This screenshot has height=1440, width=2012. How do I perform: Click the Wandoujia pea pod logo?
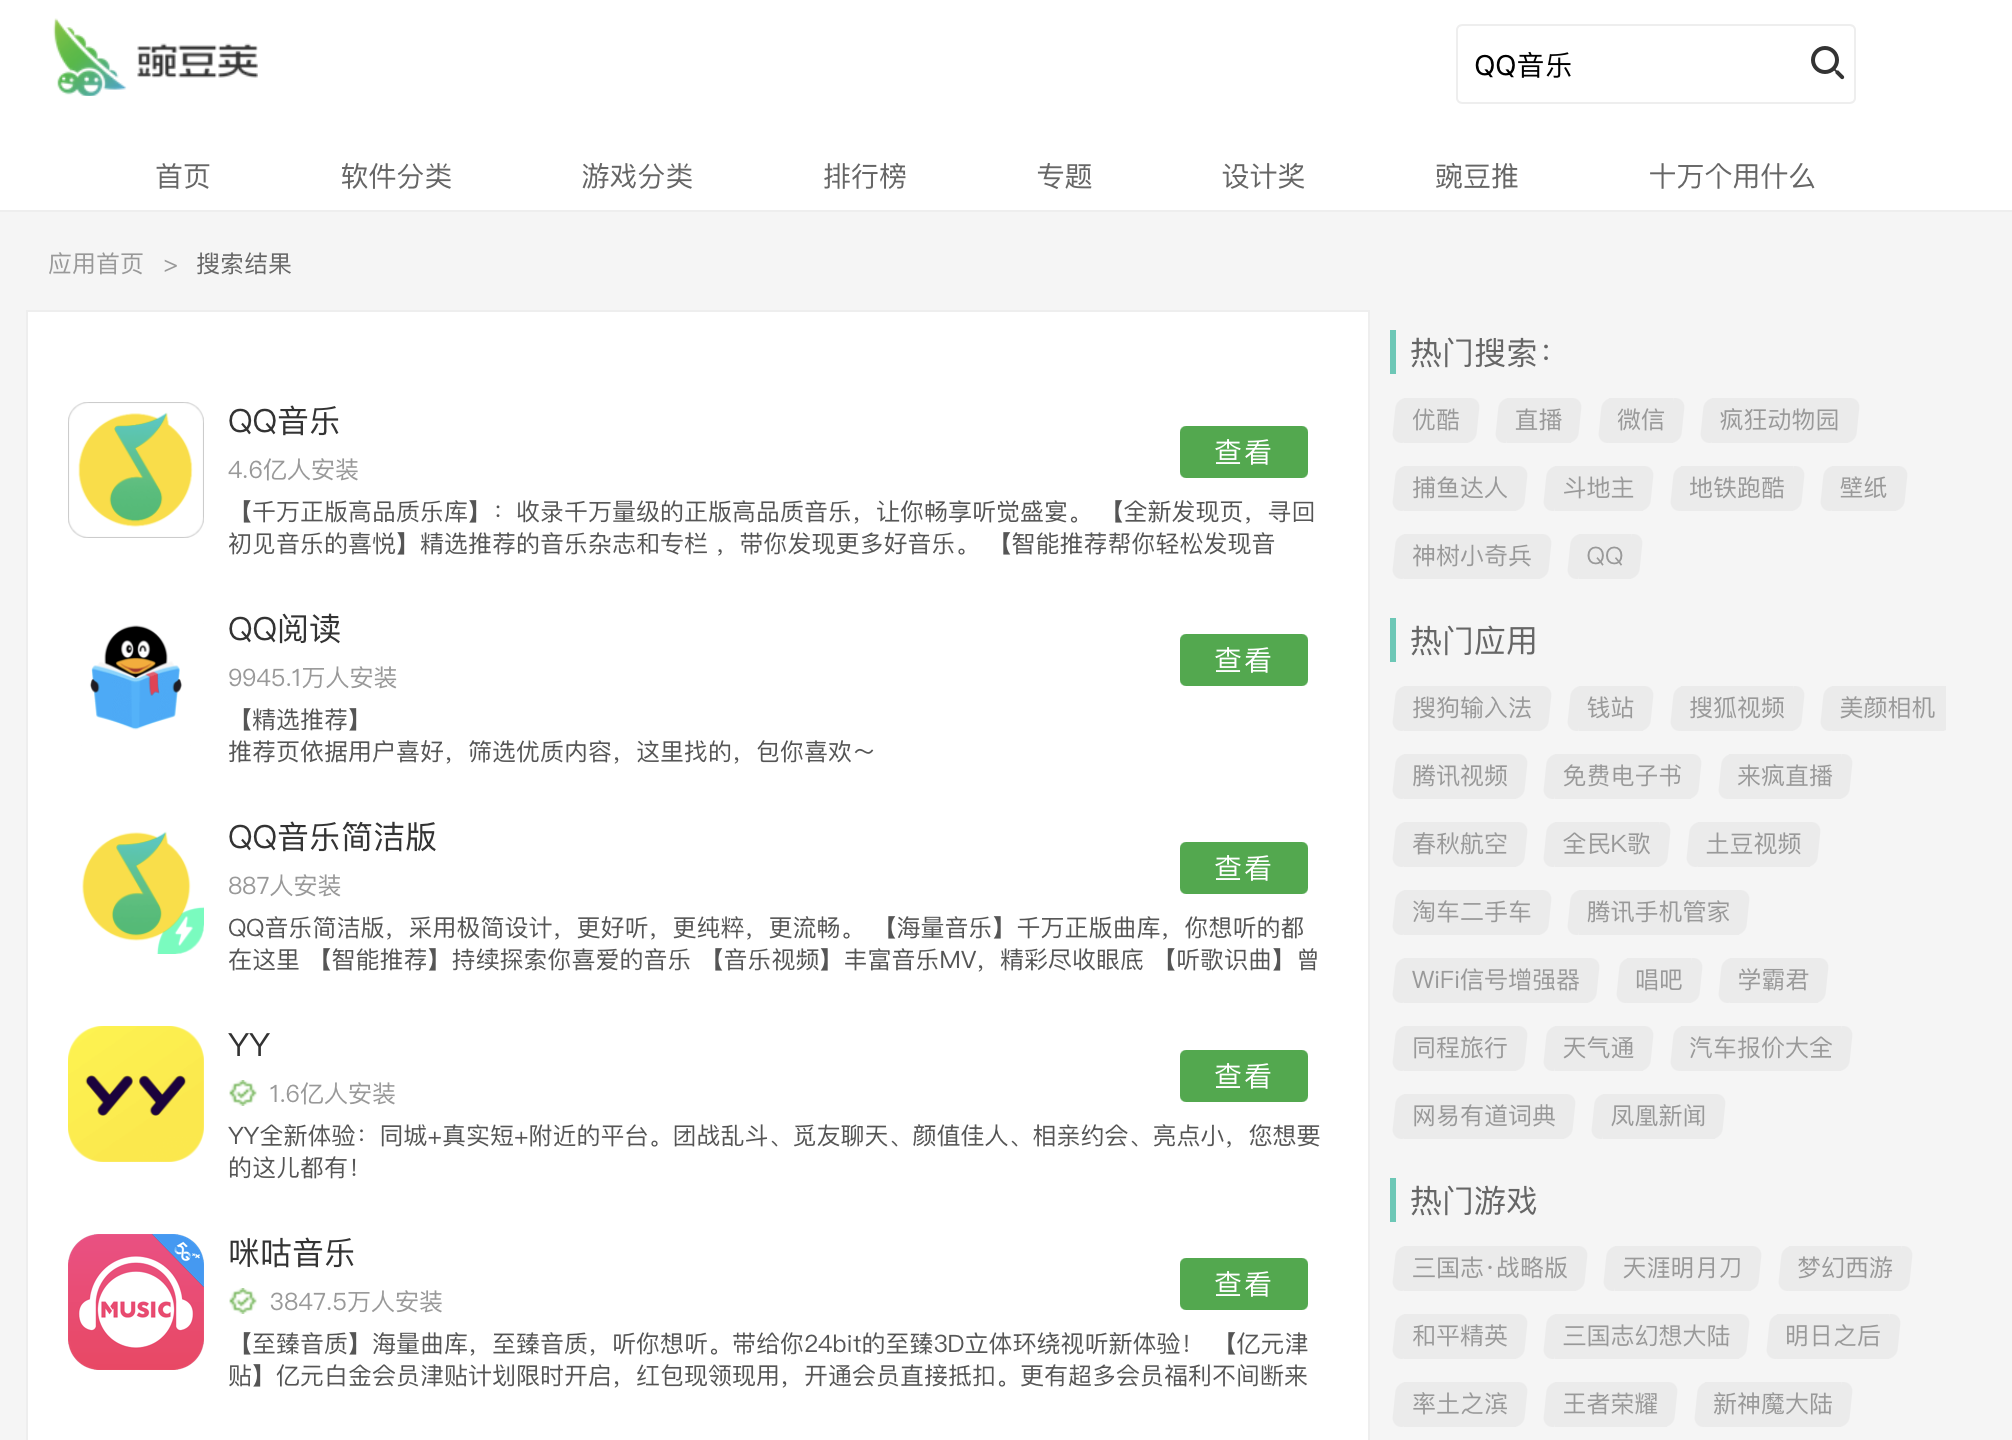[90, 60]
